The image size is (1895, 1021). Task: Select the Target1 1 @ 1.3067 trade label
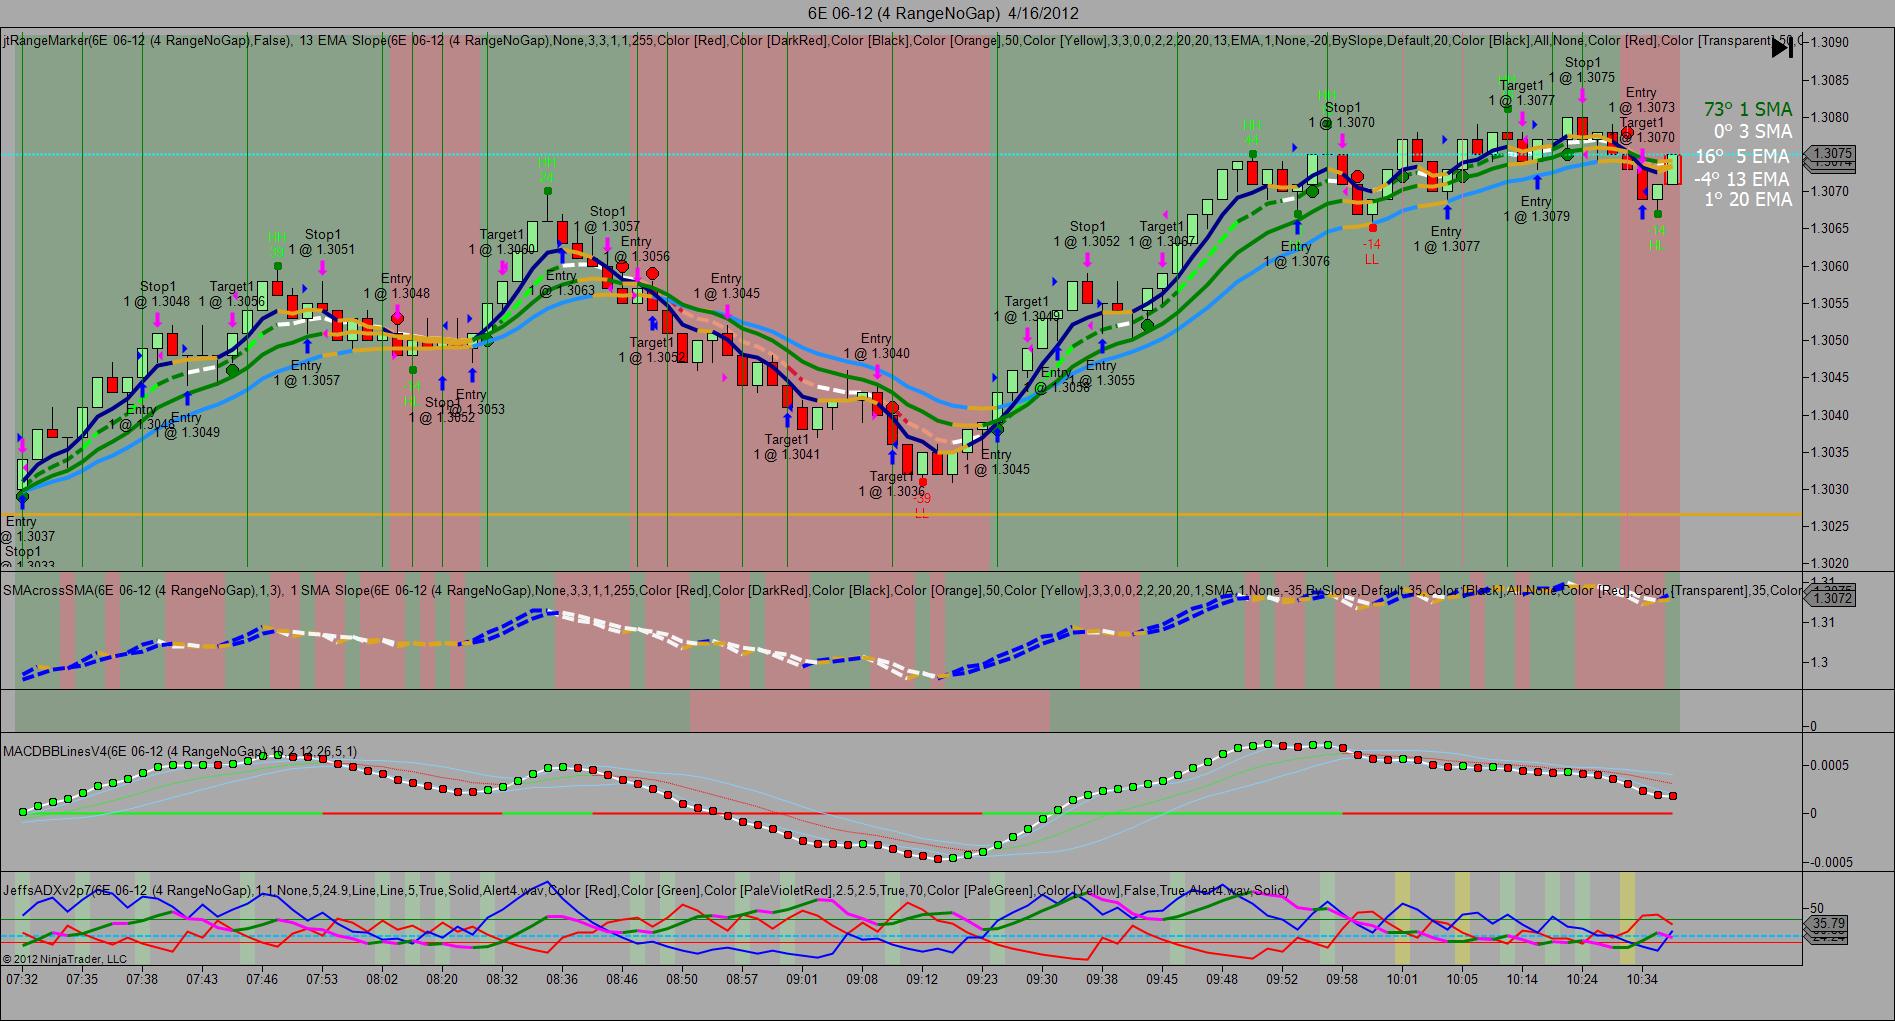1162,234
